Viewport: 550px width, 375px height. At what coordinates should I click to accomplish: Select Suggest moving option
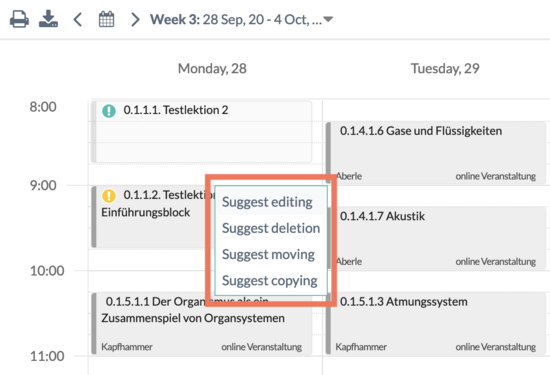[x=270, y=254]
